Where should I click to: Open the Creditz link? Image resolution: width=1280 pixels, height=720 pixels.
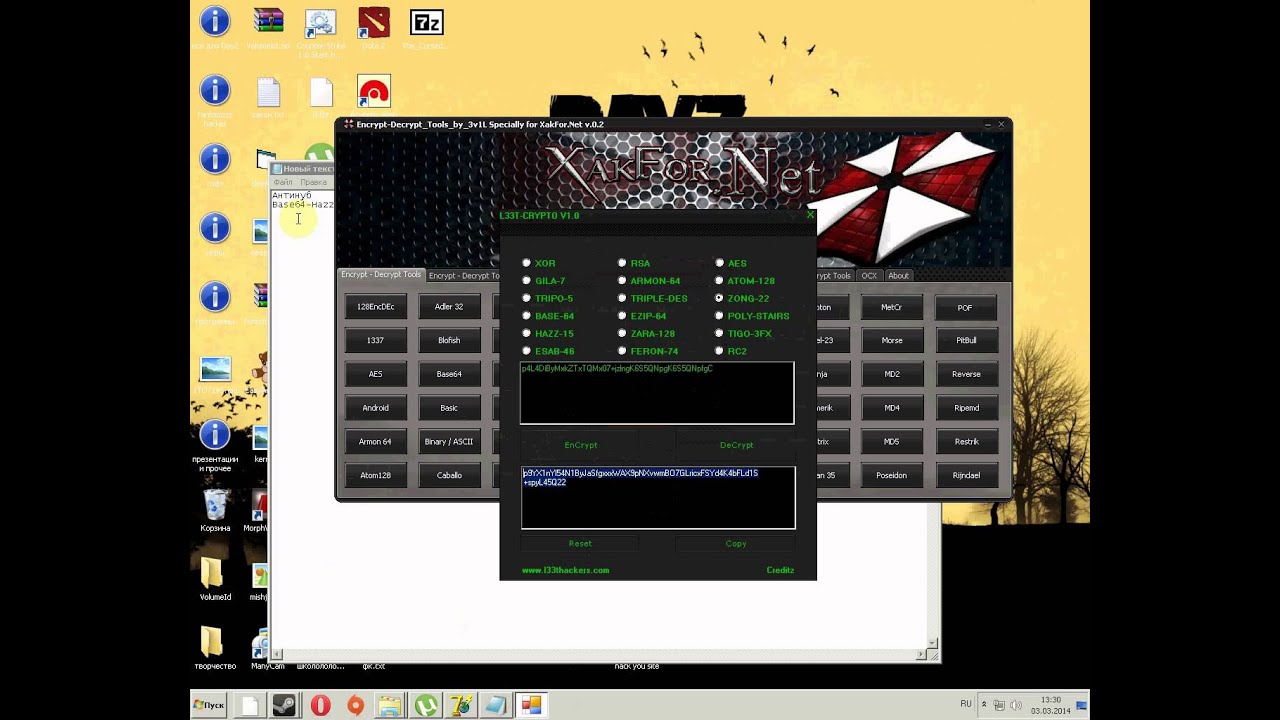tap(780, 570)
